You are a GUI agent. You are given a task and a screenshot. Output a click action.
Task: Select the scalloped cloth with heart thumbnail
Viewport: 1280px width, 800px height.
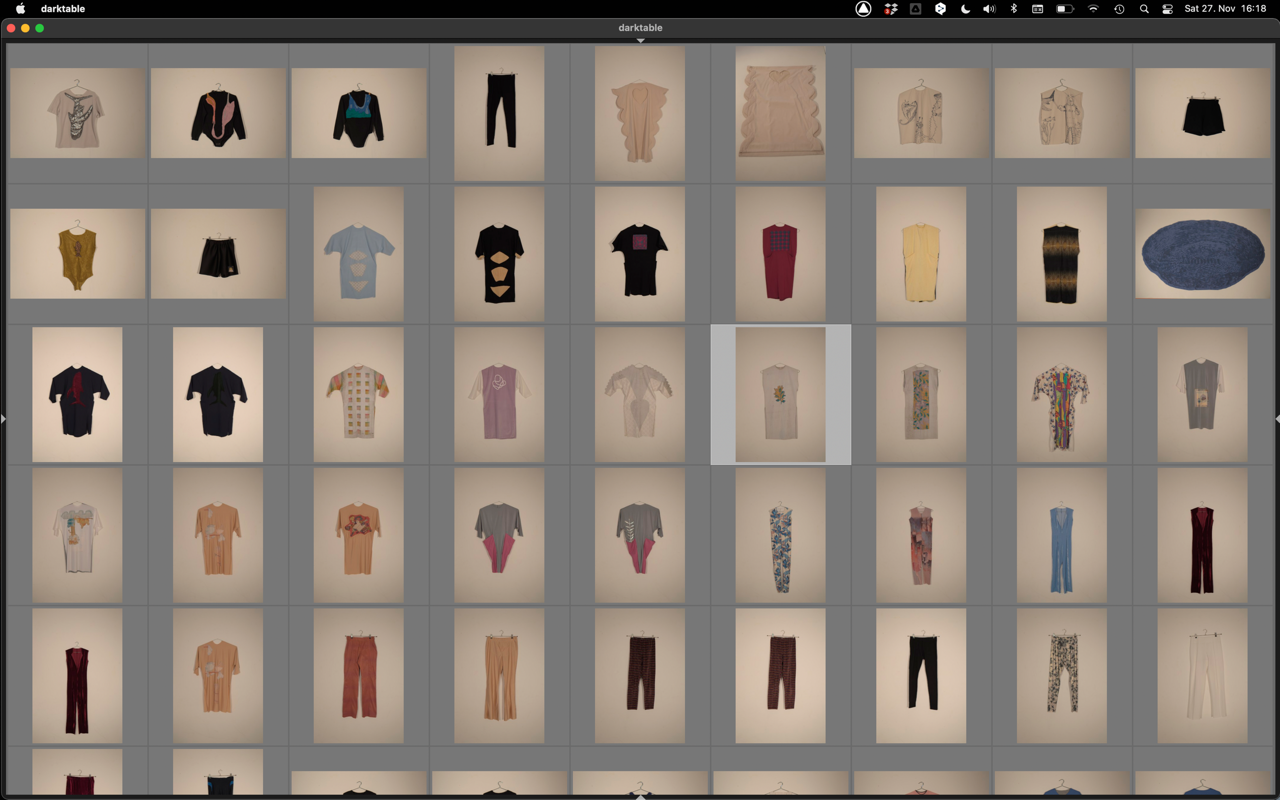point(780,113)
